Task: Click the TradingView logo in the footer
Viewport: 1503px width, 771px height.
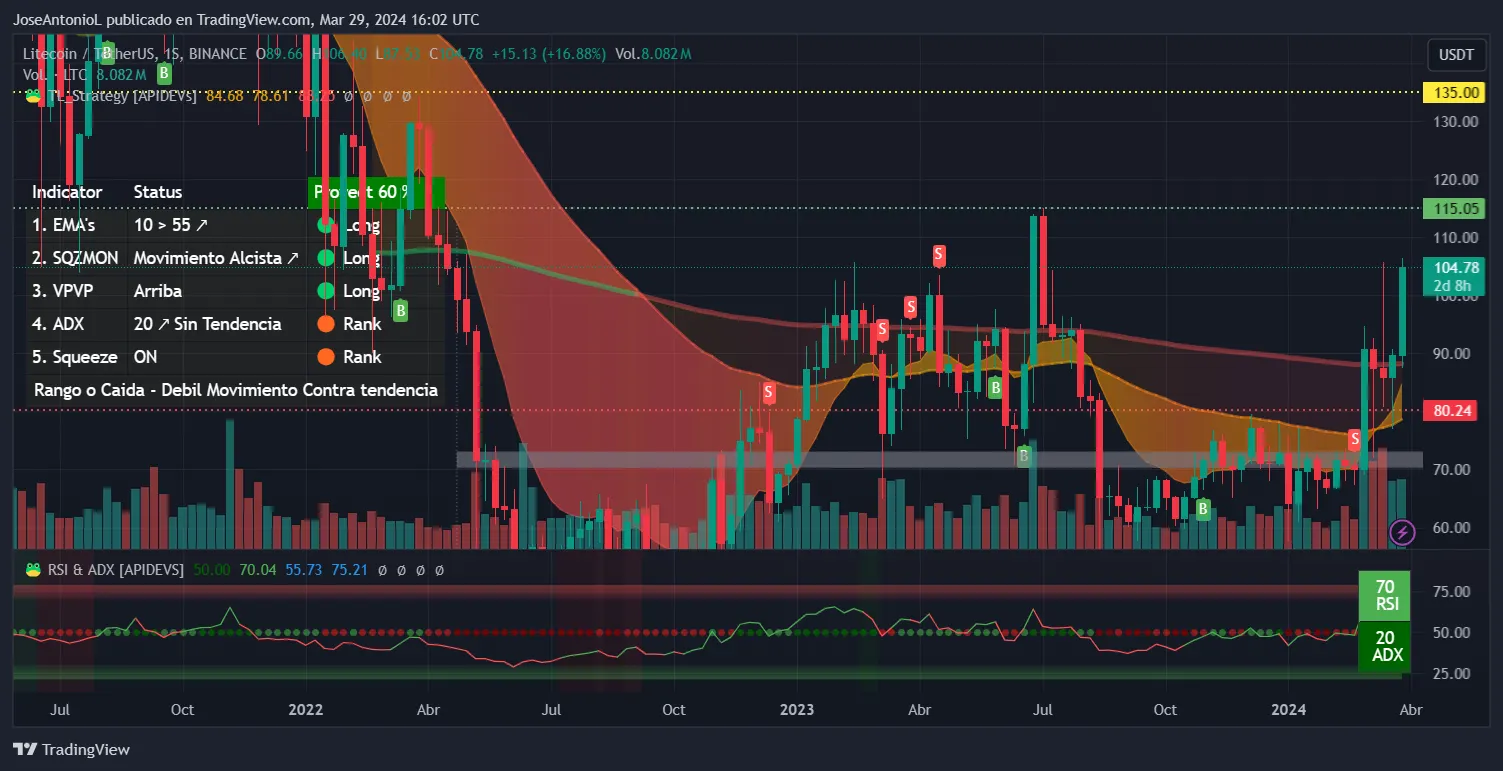Action: click(x=71, y=749)
